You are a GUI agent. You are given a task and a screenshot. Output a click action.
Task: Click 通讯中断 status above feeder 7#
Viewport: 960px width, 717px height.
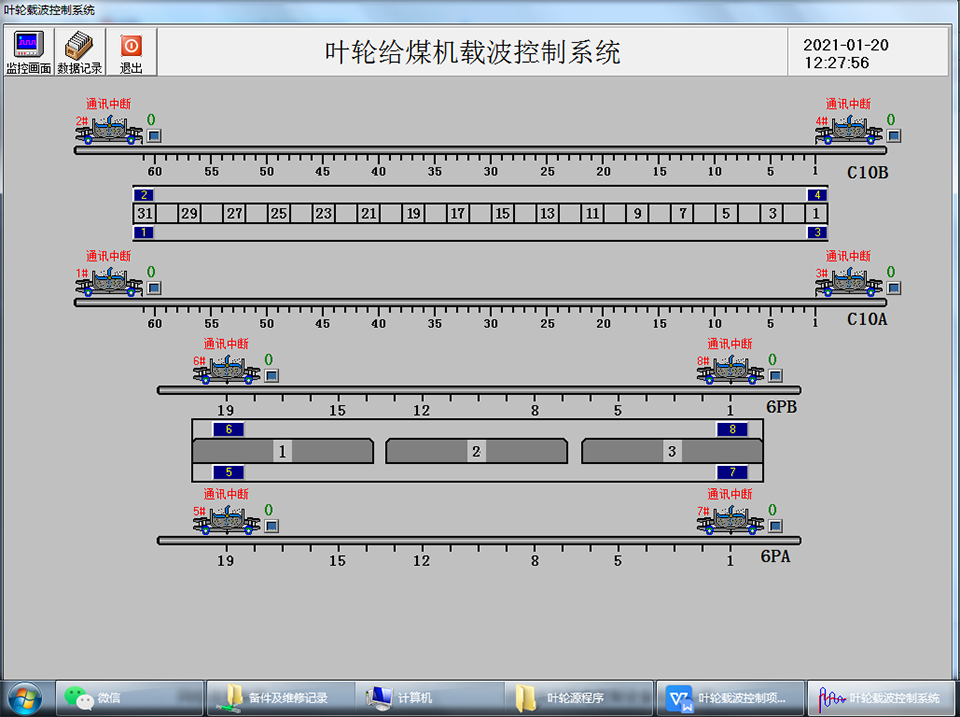(x=730, y=494)
